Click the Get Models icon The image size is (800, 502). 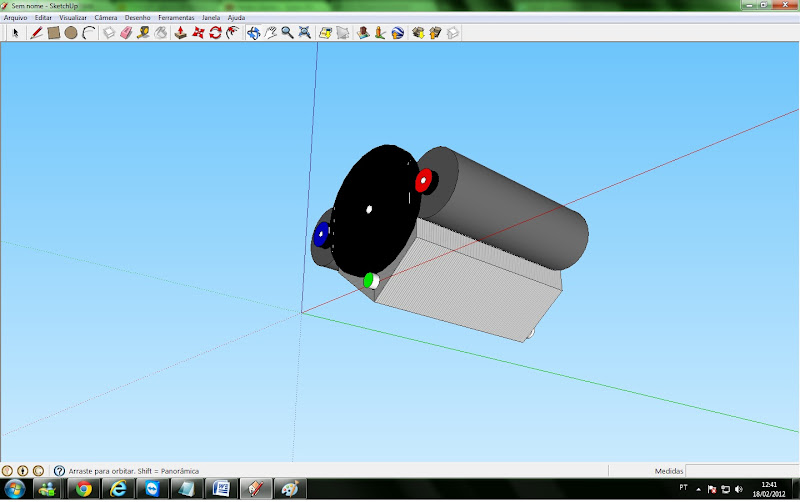click(418, 33)
